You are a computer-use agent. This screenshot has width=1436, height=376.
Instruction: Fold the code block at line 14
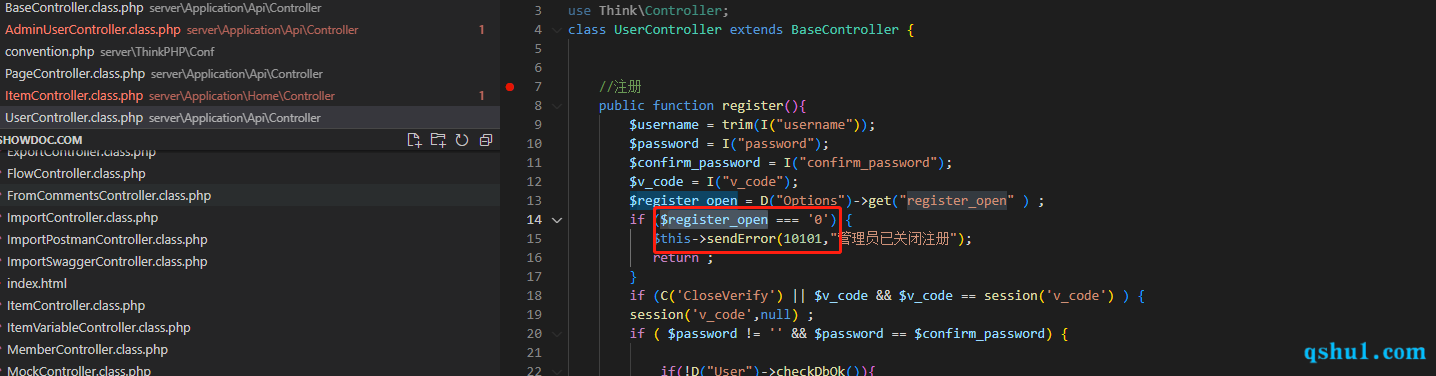557,219
